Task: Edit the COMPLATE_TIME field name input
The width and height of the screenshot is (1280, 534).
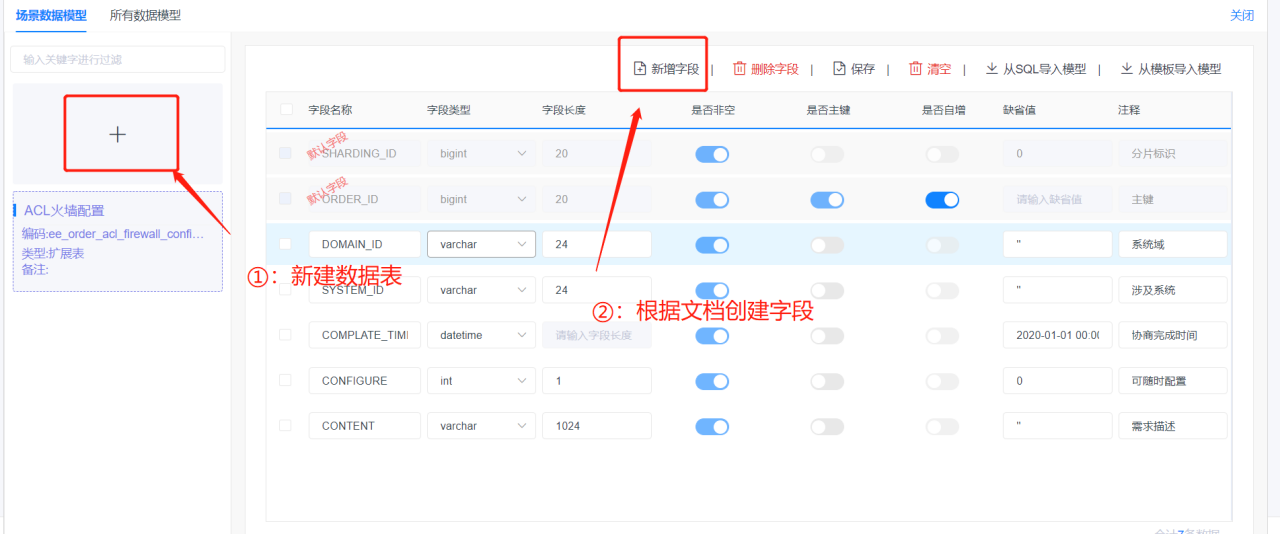Action: [x=364, y=335]
